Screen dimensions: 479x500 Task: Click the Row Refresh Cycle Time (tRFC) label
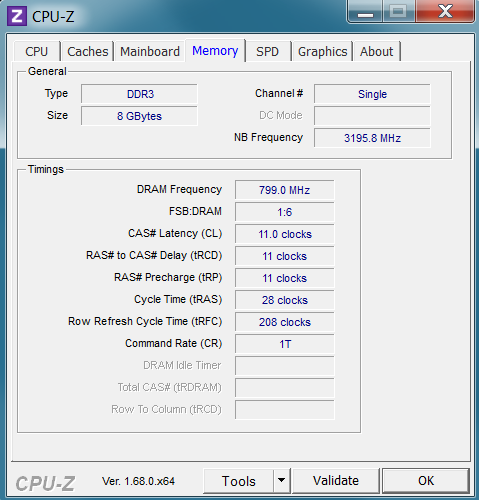pos(145,321)
